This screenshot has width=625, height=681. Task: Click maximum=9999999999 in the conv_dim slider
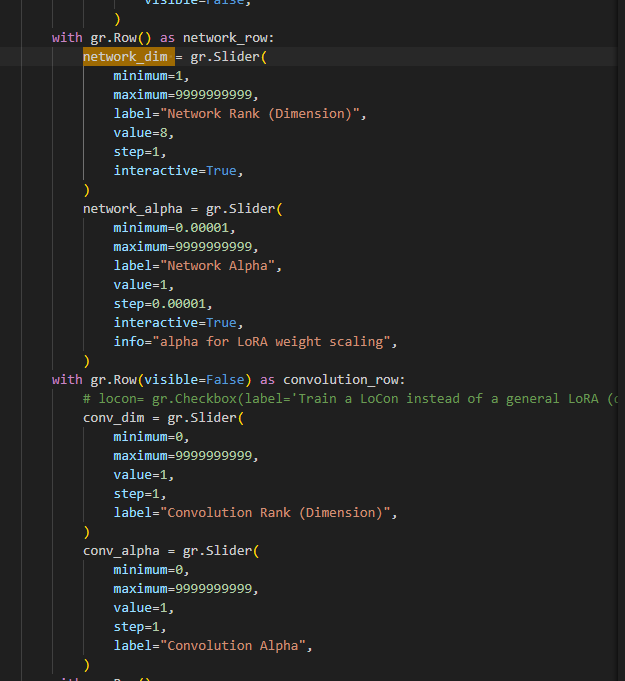coord(183,456)
